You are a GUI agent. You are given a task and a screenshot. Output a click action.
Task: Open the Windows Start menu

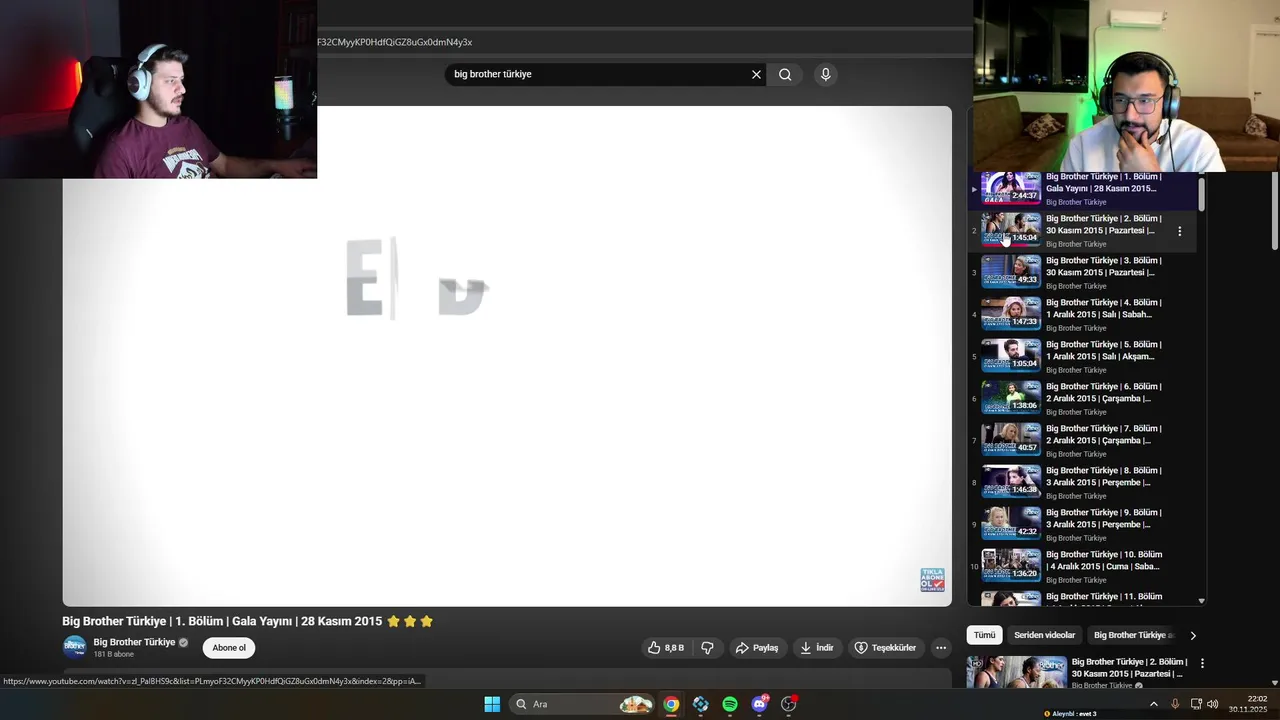492,704
